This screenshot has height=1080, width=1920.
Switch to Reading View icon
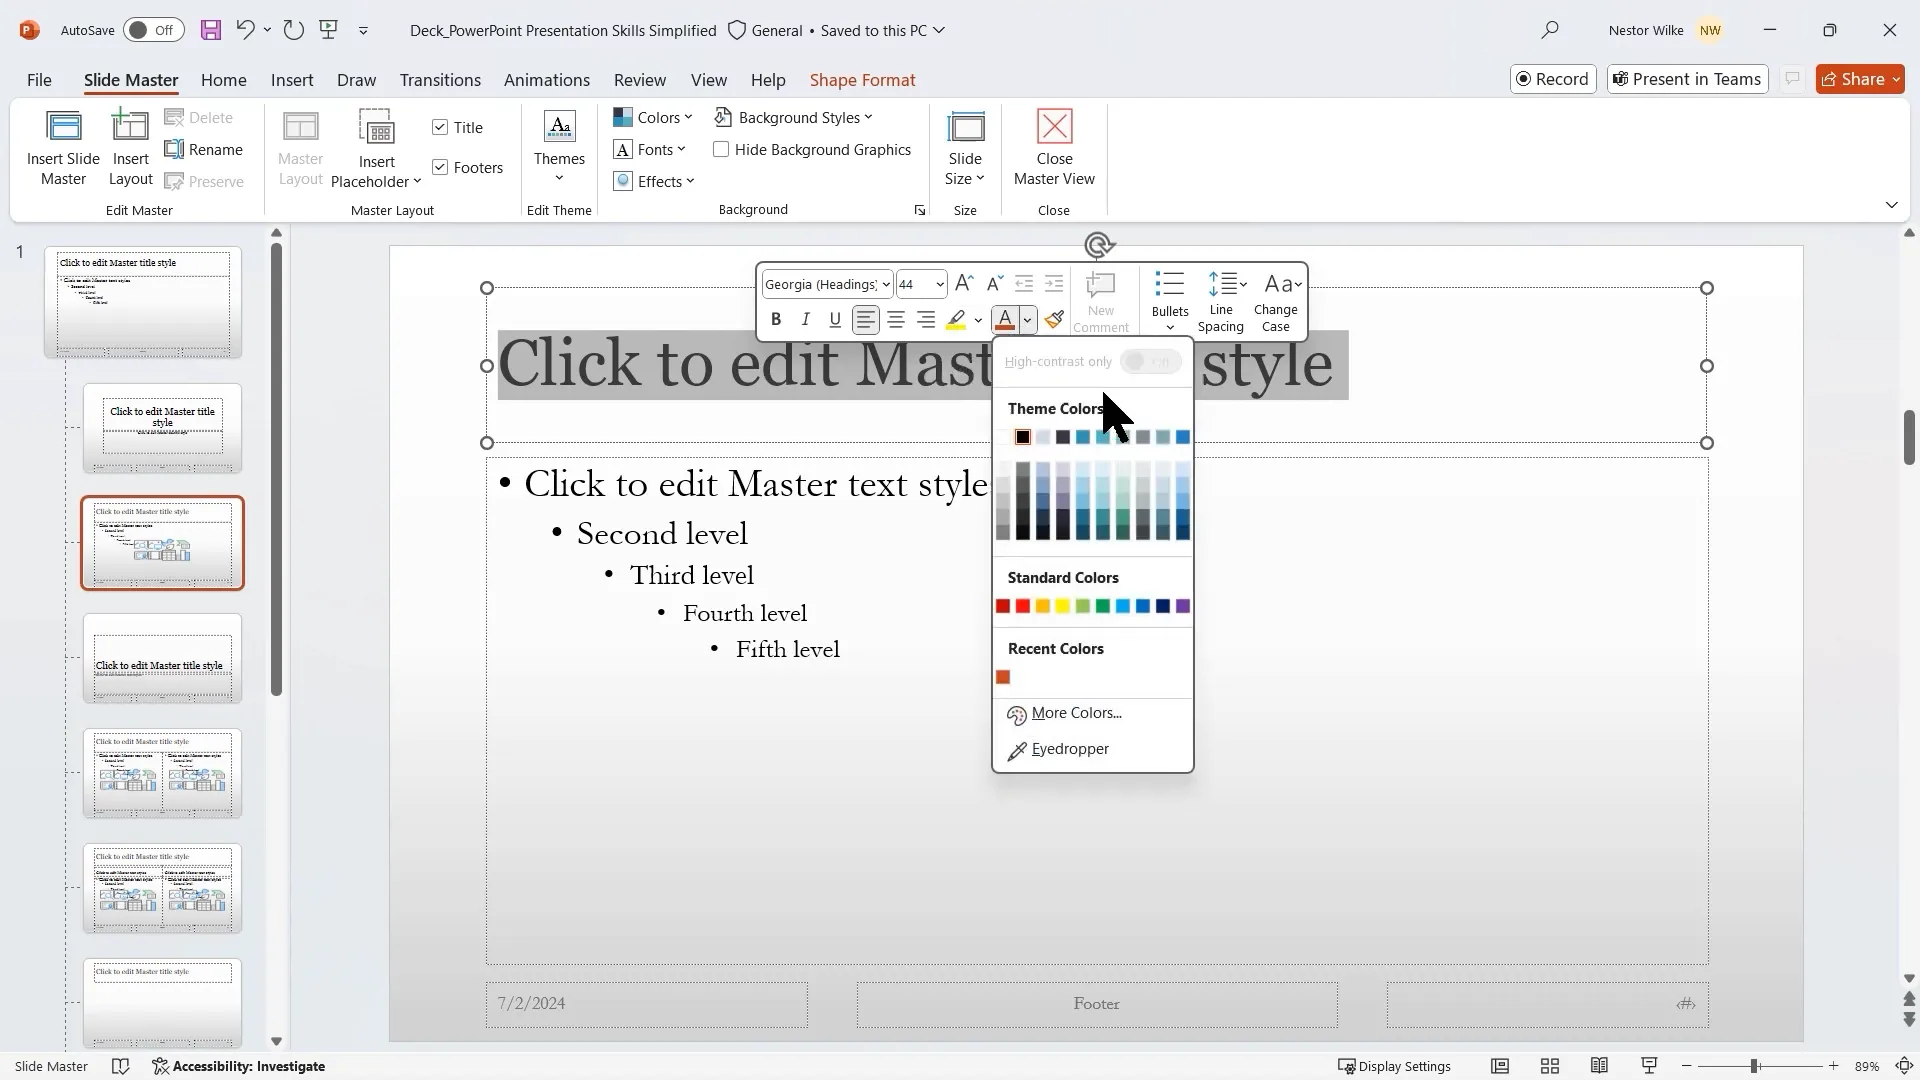(x=1599, y=1066)
